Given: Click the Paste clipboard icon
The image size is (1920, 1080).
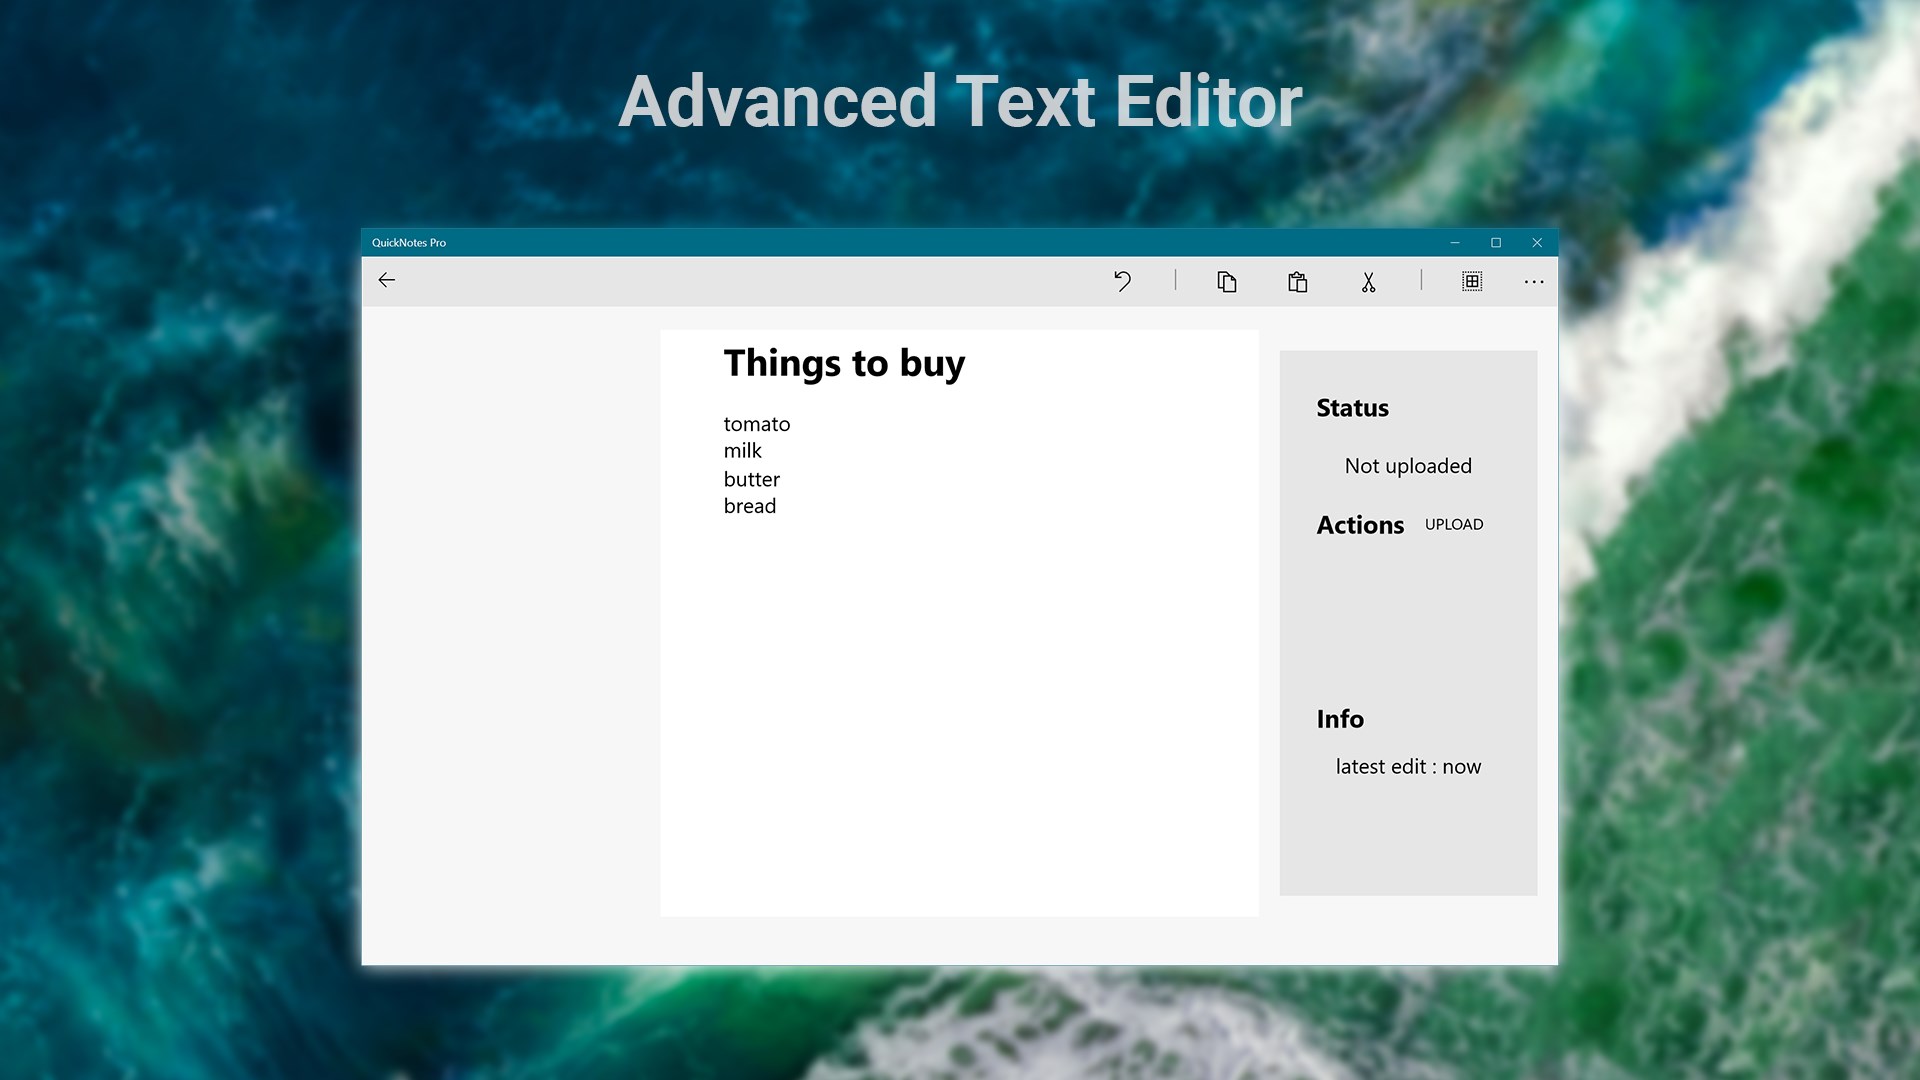Looking at the screenshot, I should pos(1297,282).
